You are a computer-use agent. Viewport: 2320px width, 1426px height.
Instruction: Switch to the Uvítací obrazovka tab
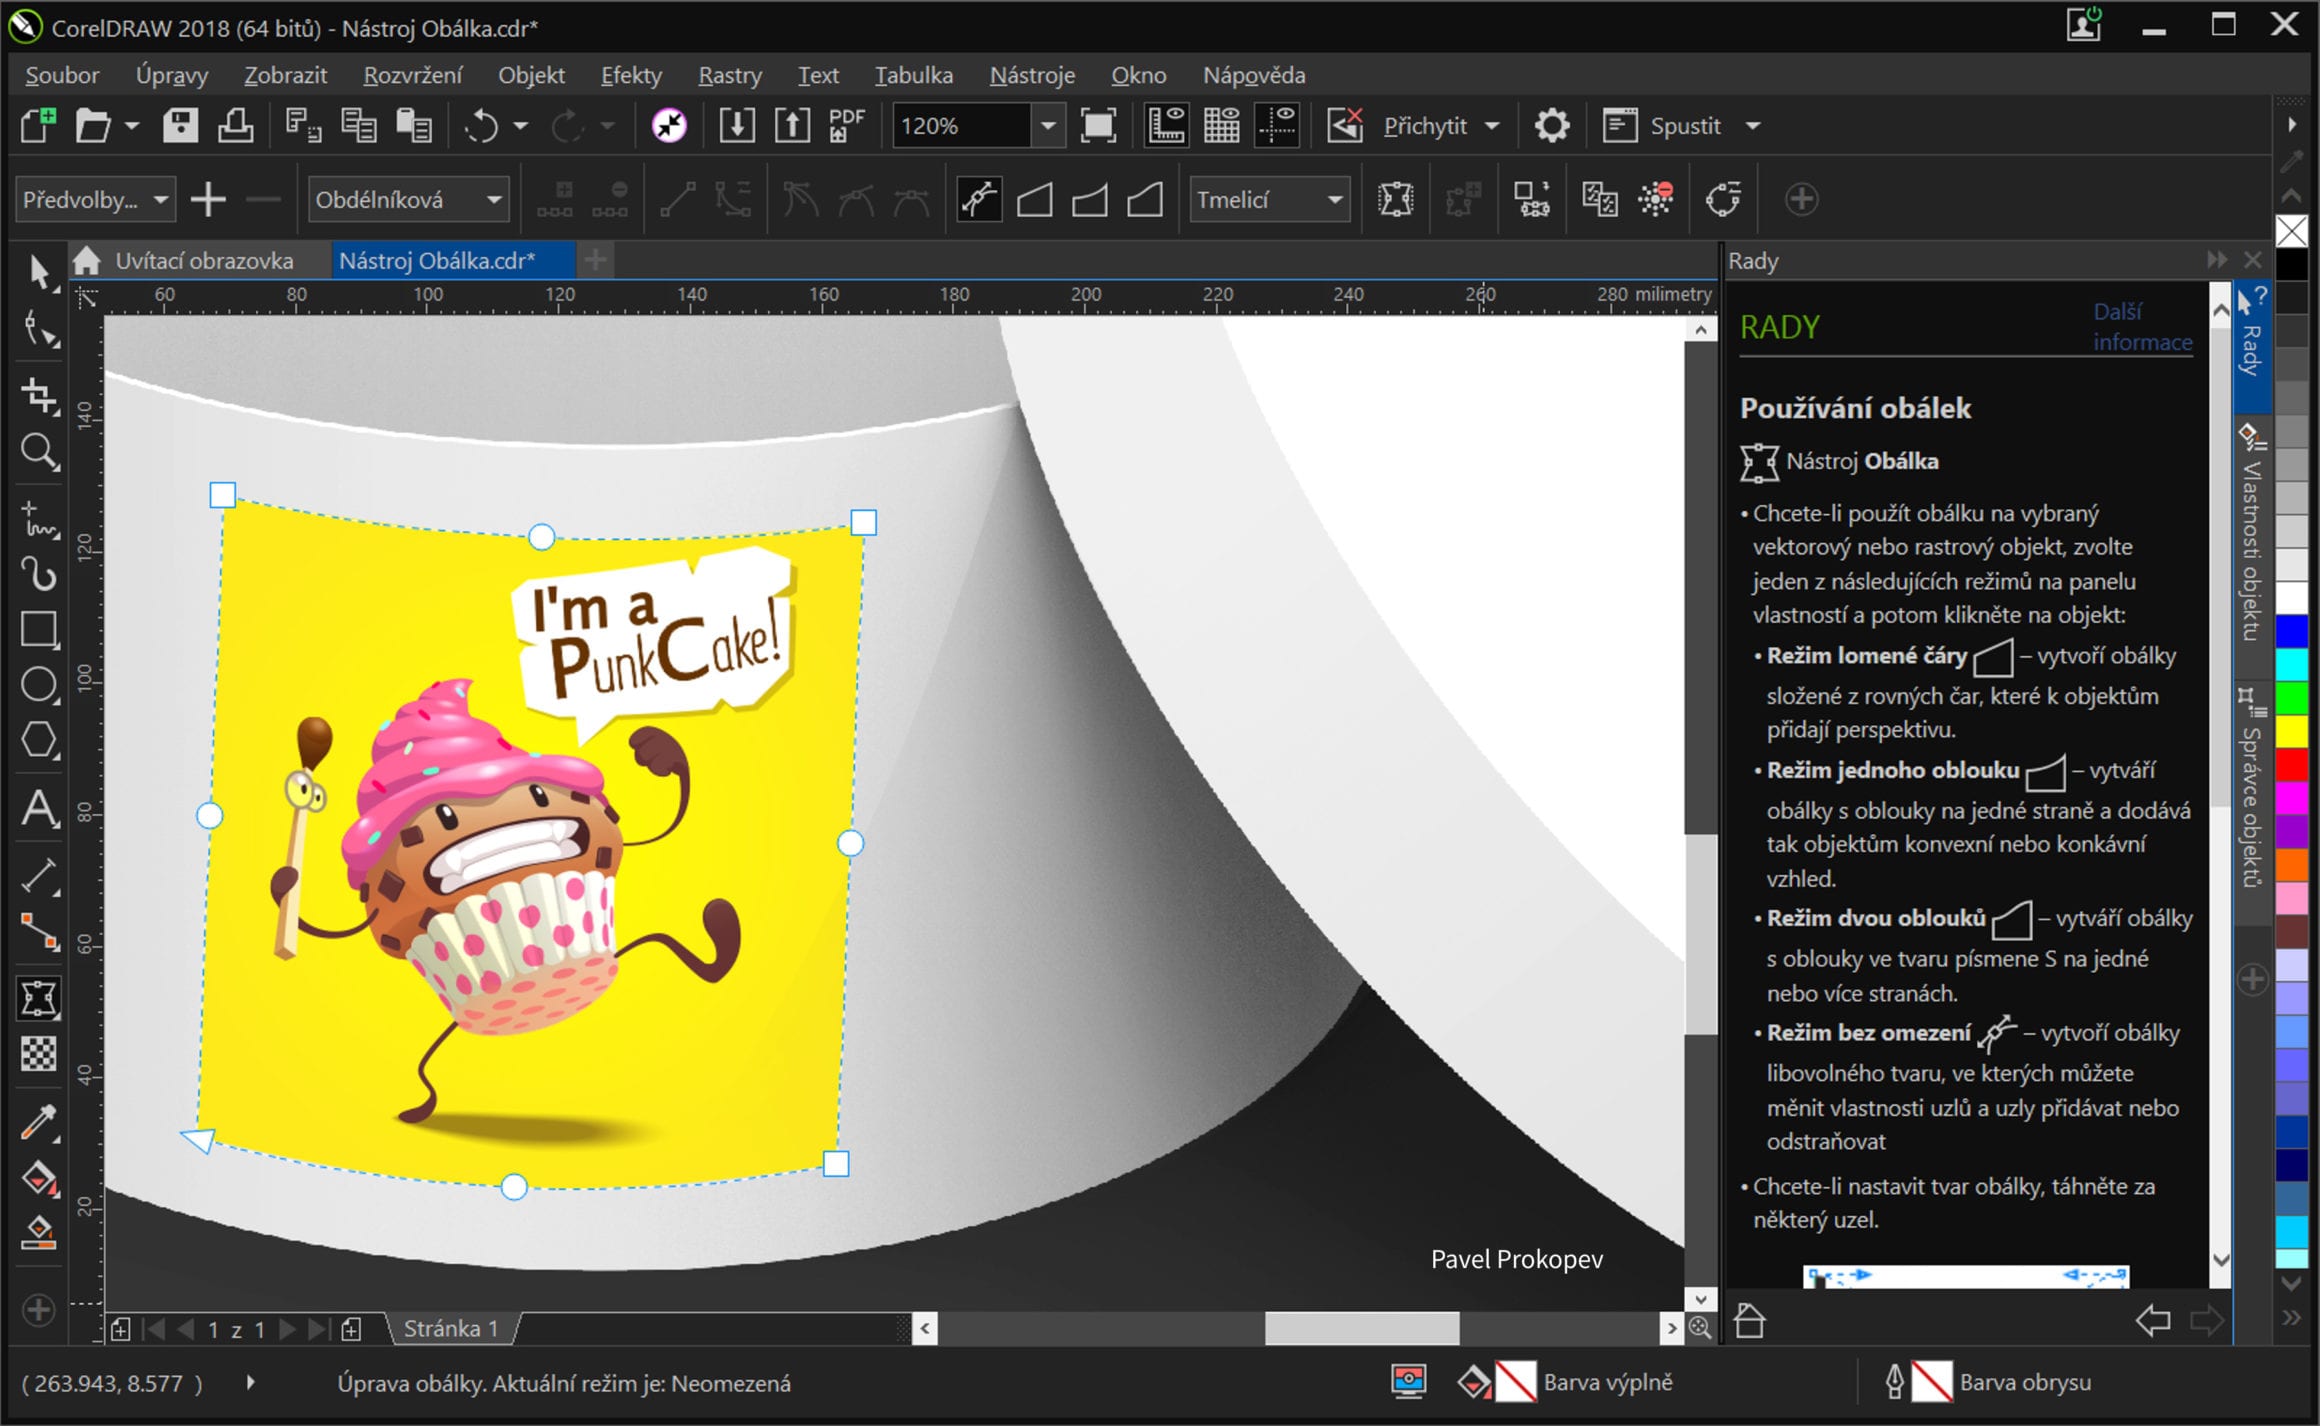(x=203, y=260)
